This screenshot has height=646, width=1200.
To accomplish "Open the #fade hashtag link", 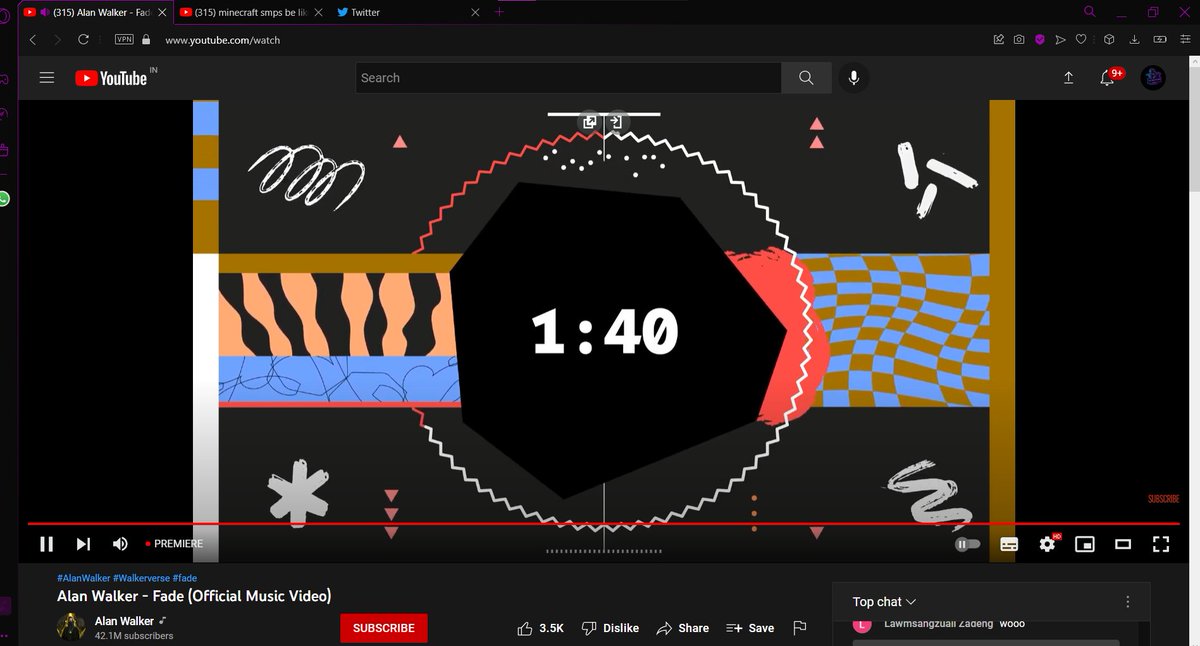I will pos(185,578).
